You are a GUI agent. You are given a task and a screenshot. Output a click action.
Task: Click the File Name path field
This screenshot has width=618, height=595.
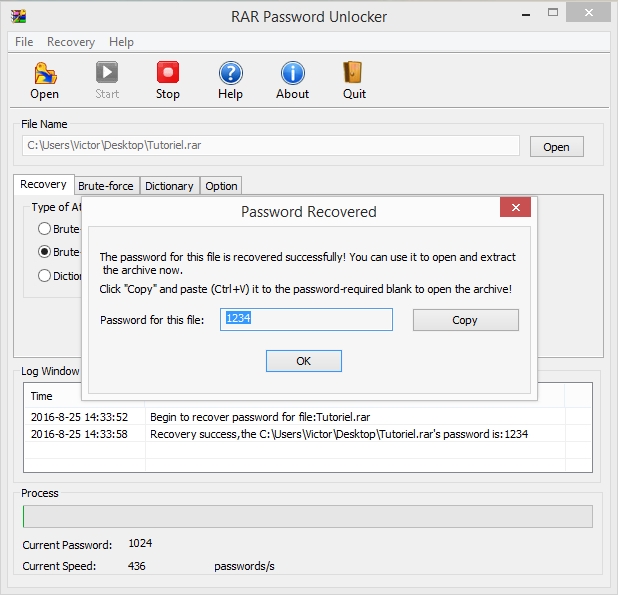271,145
